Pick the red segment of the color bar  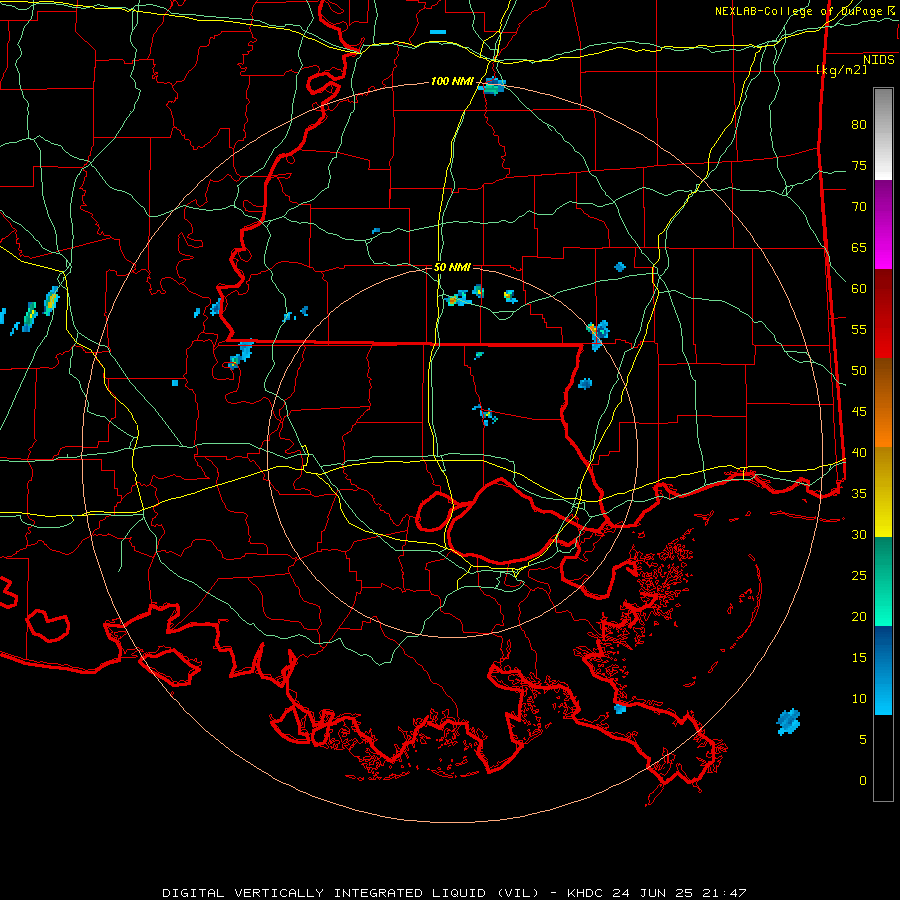883,313
